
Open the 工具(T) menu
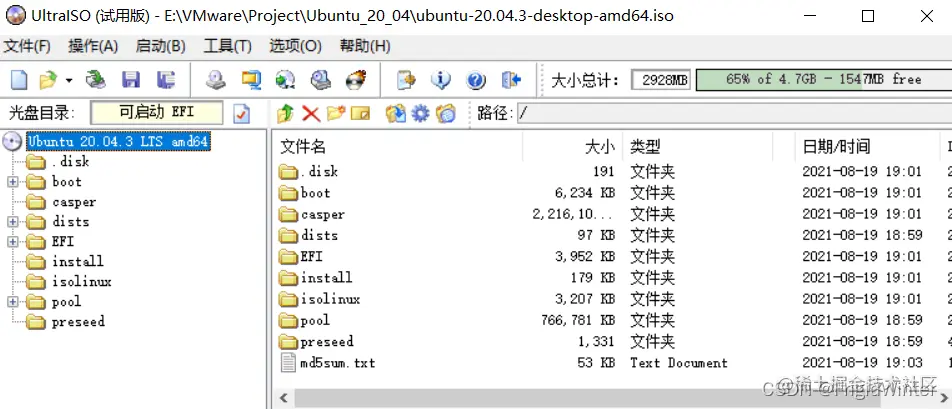[x=227, y=46]
